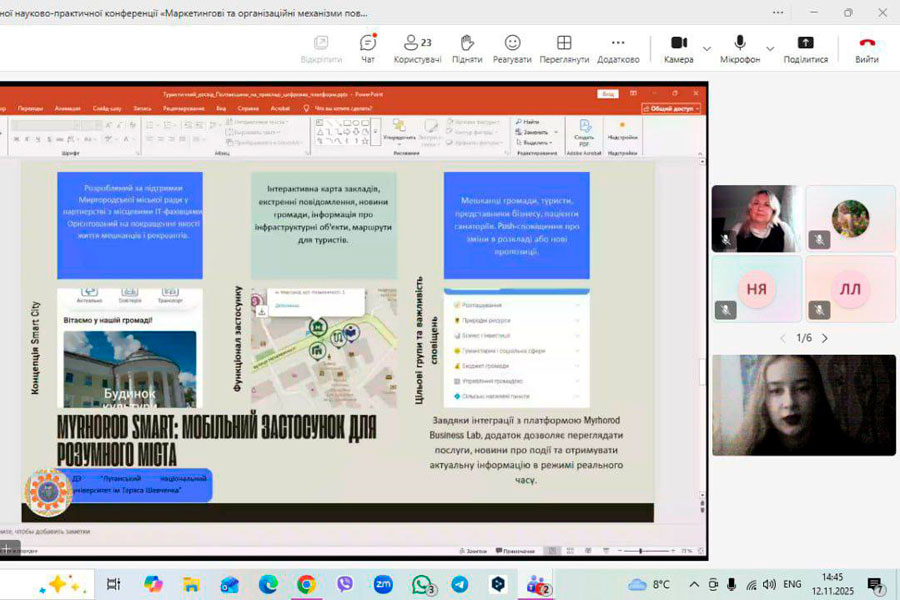This screenshot has width=900, height=600.
Task: Click the Поділитися share screen icon
Action: coord(805,48)
